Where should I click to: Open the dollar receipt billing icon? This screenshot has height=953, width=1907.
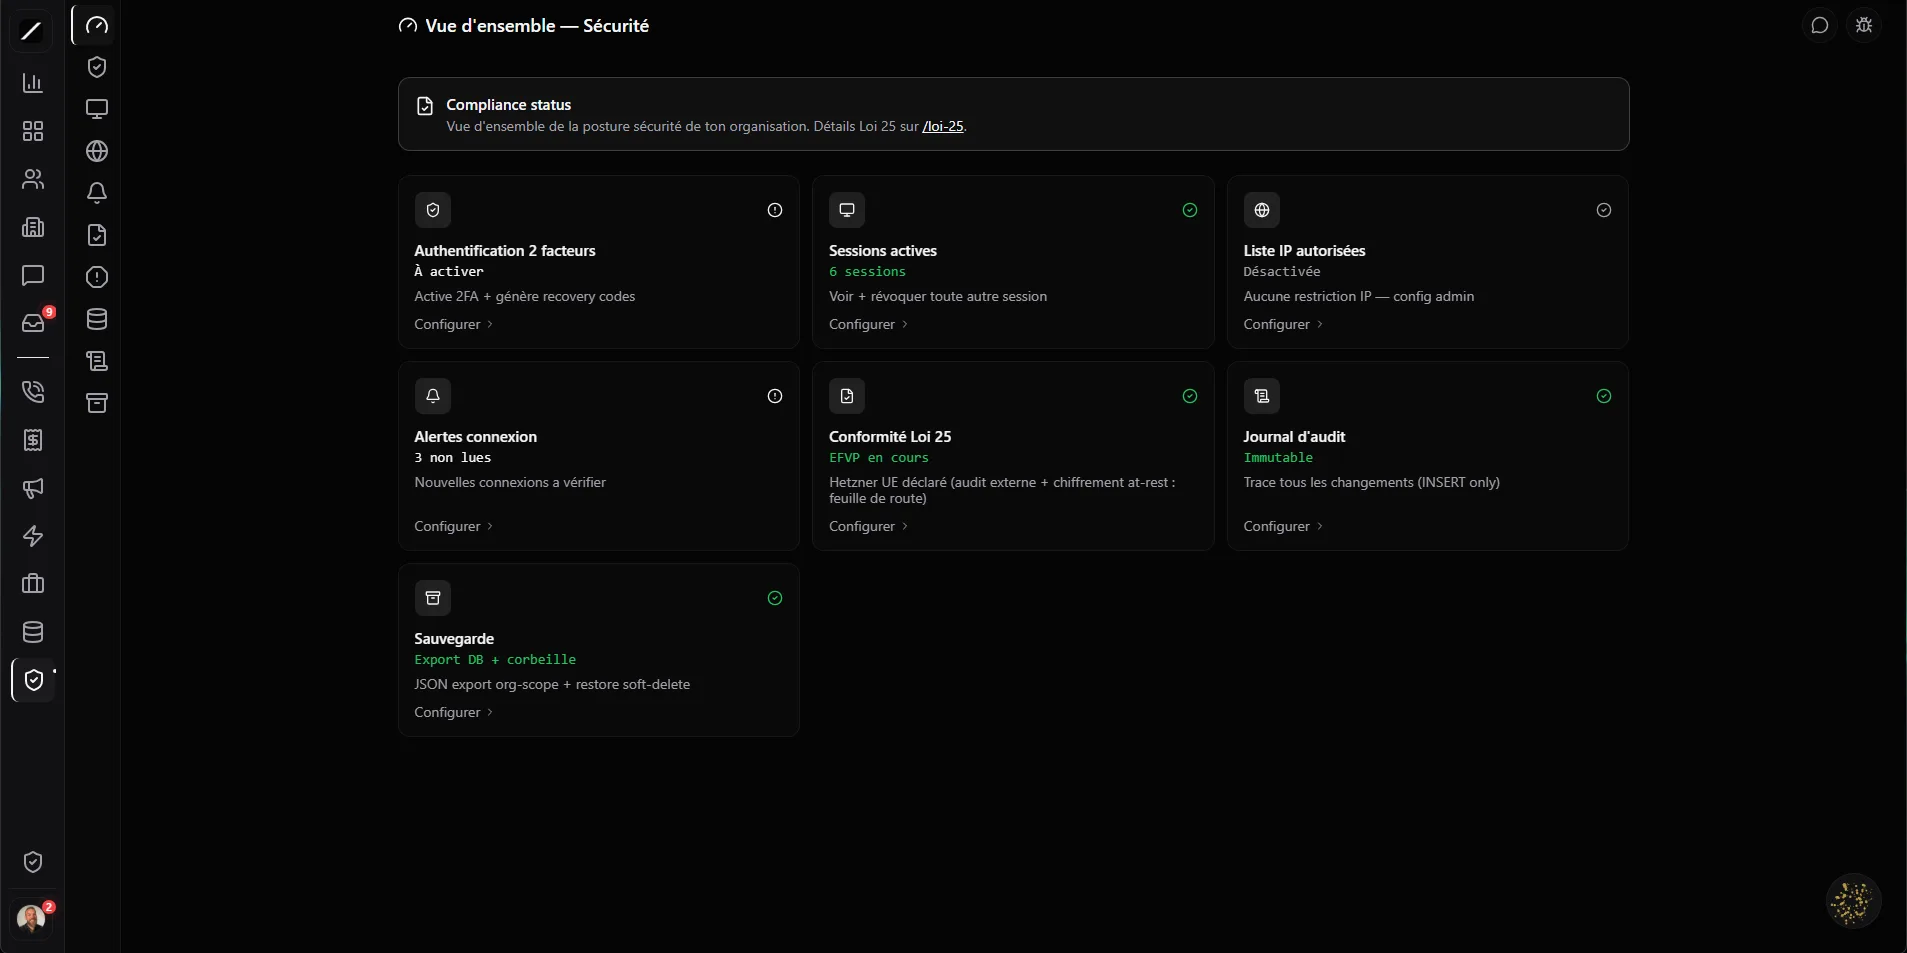(33, 440)
